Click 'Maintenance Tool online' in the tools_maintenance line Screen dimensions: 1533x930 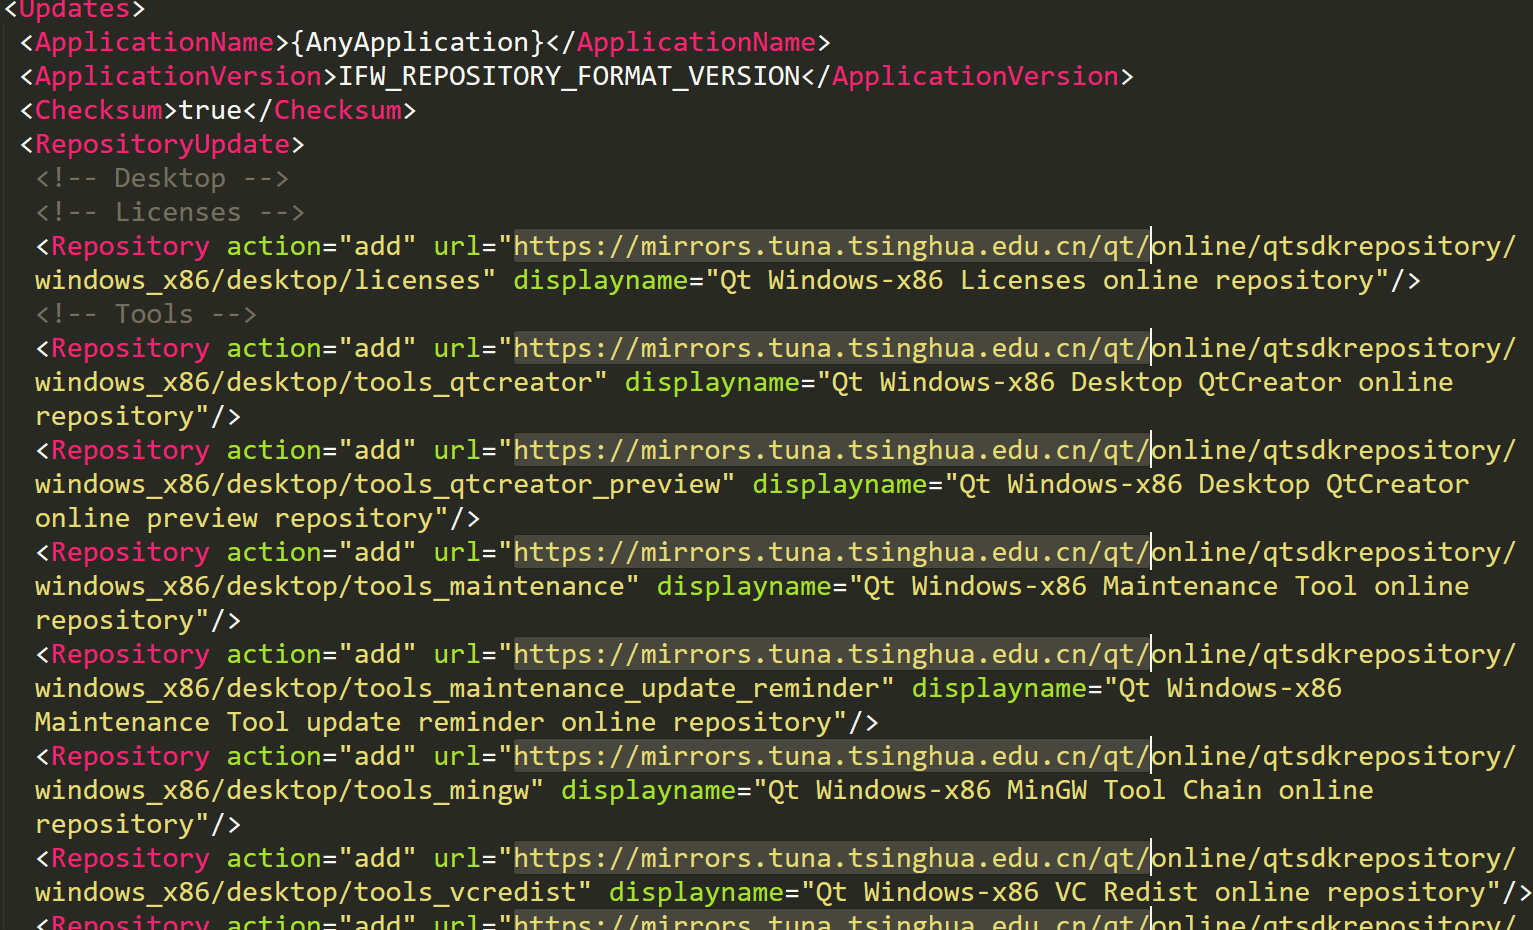pyautogui.click(x=1286, y=586)
